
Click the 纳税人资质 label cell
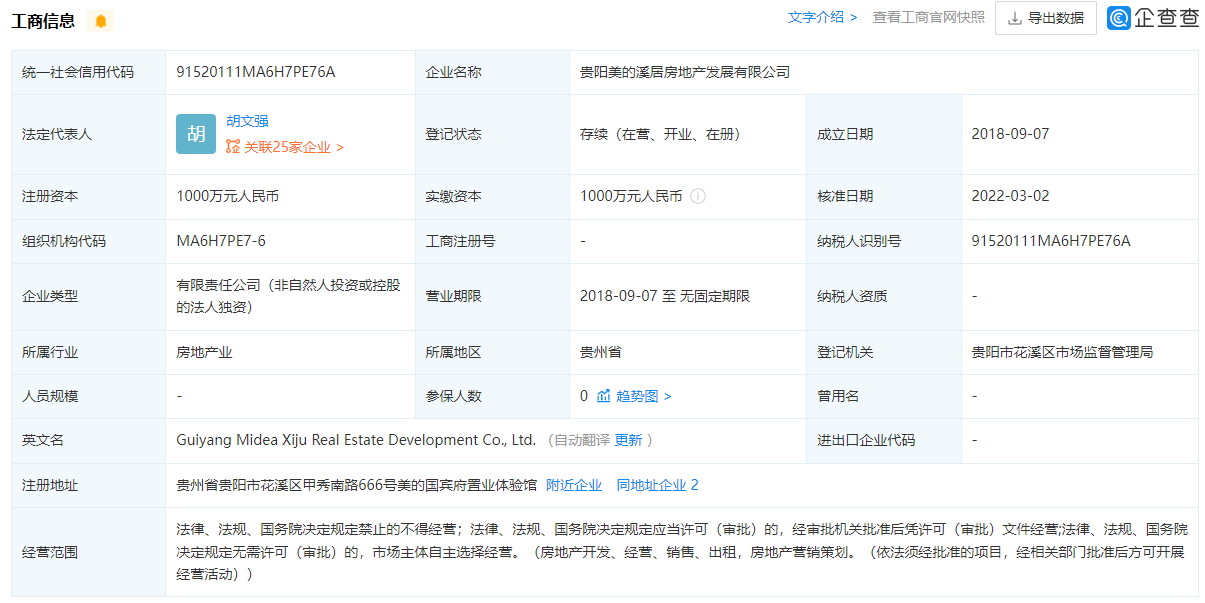coord(884,296)
